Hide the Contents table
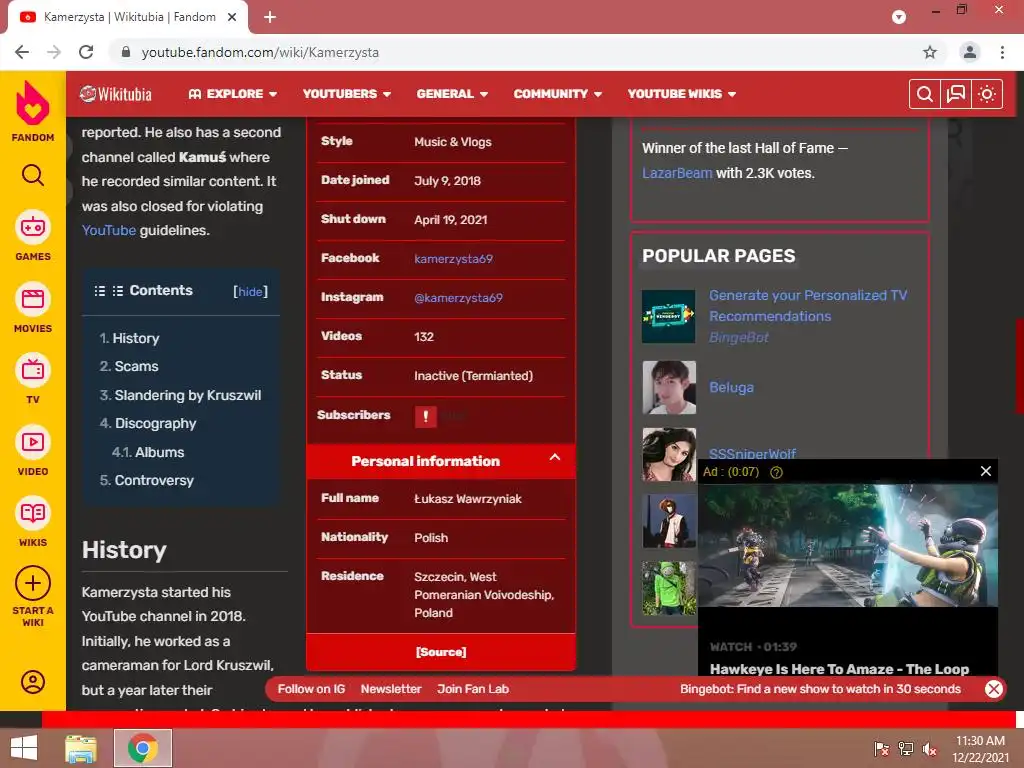Image resolution: width=1024 pixels, height=768 pixels. [x=251, y=291]
